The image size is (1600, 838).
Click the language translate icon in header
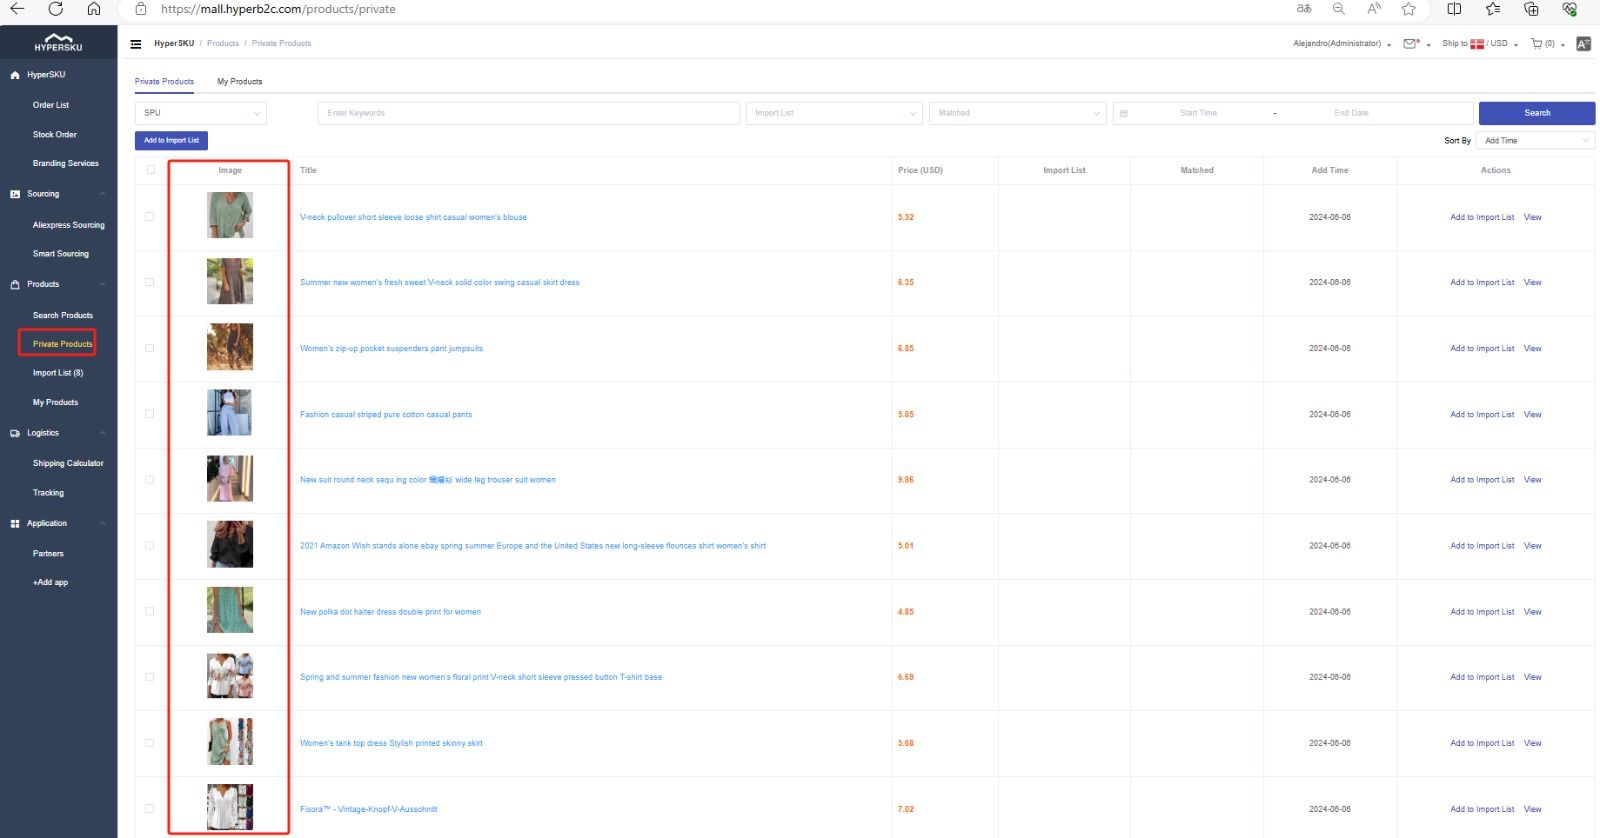click(x=1583, y=44)
